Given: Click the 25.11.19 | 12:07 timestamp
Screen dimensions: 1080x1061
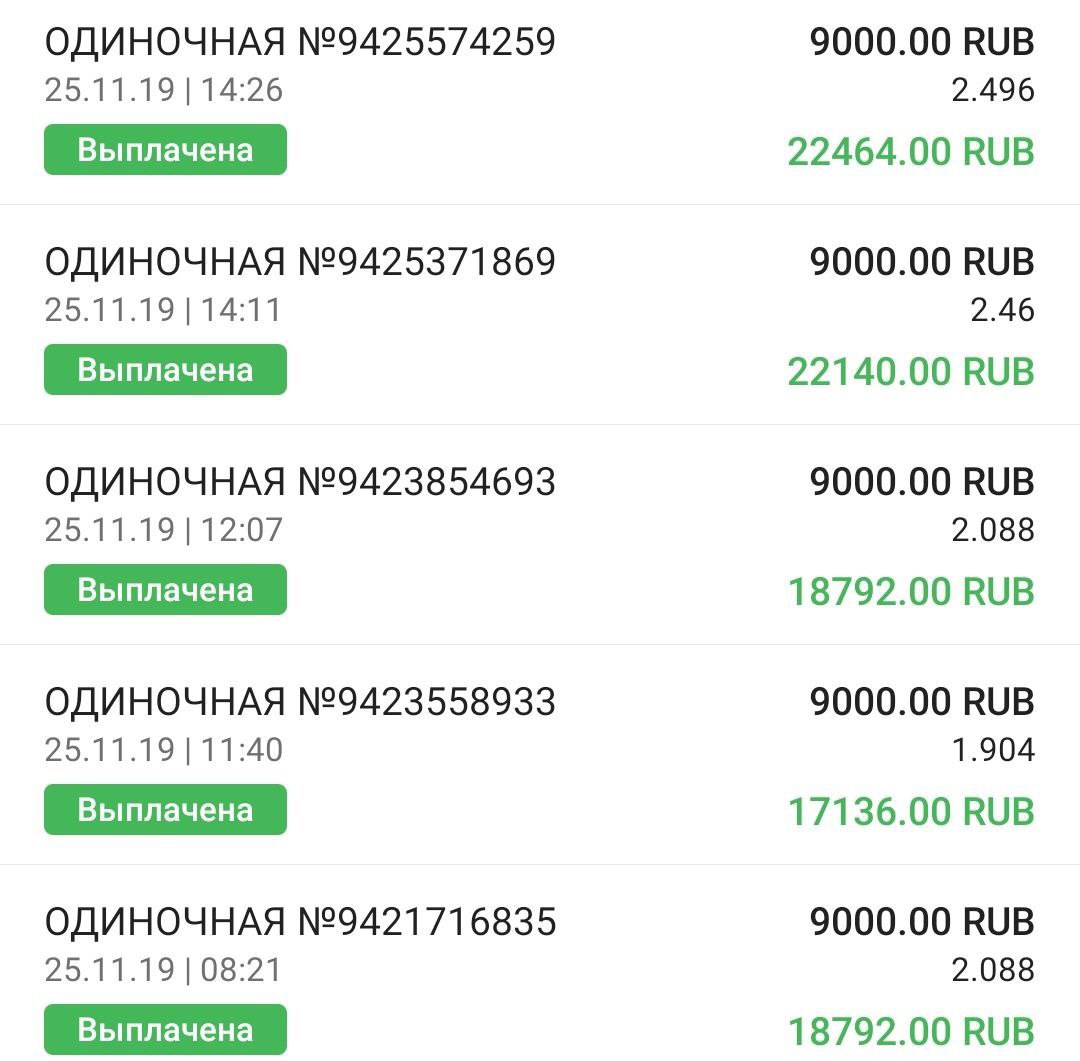Looking at the screenshot, I should coord(163,530).
